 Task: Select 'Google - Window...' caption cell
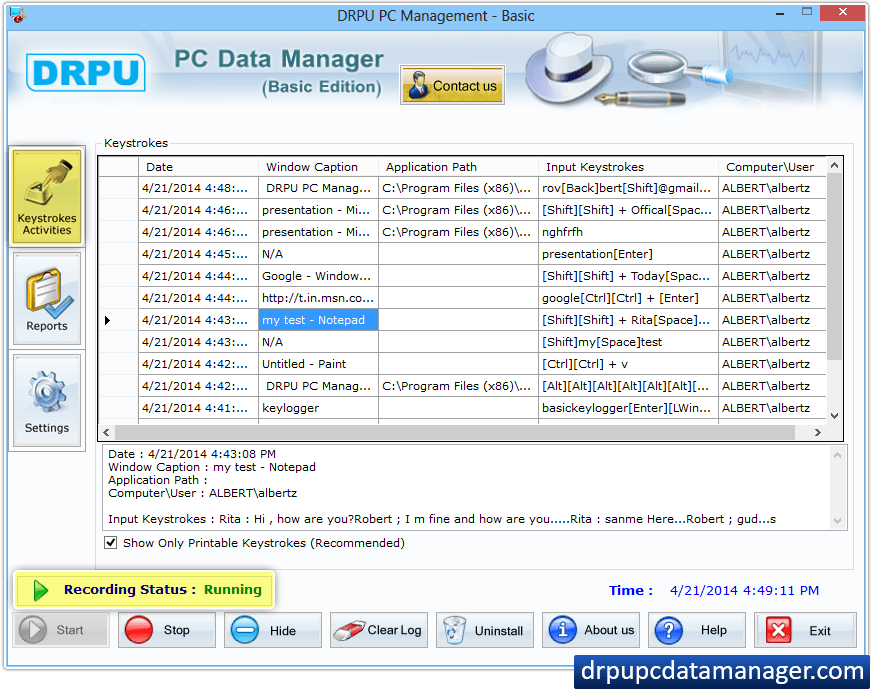[x=318, y=276]
